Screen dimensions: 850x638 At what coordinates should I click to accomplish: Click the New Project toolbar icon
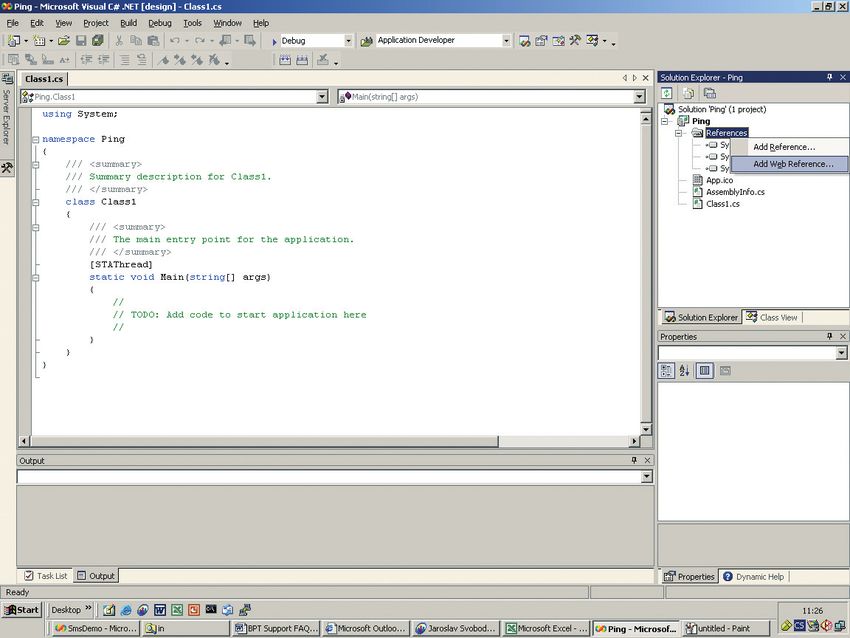[x=14, y=41]
